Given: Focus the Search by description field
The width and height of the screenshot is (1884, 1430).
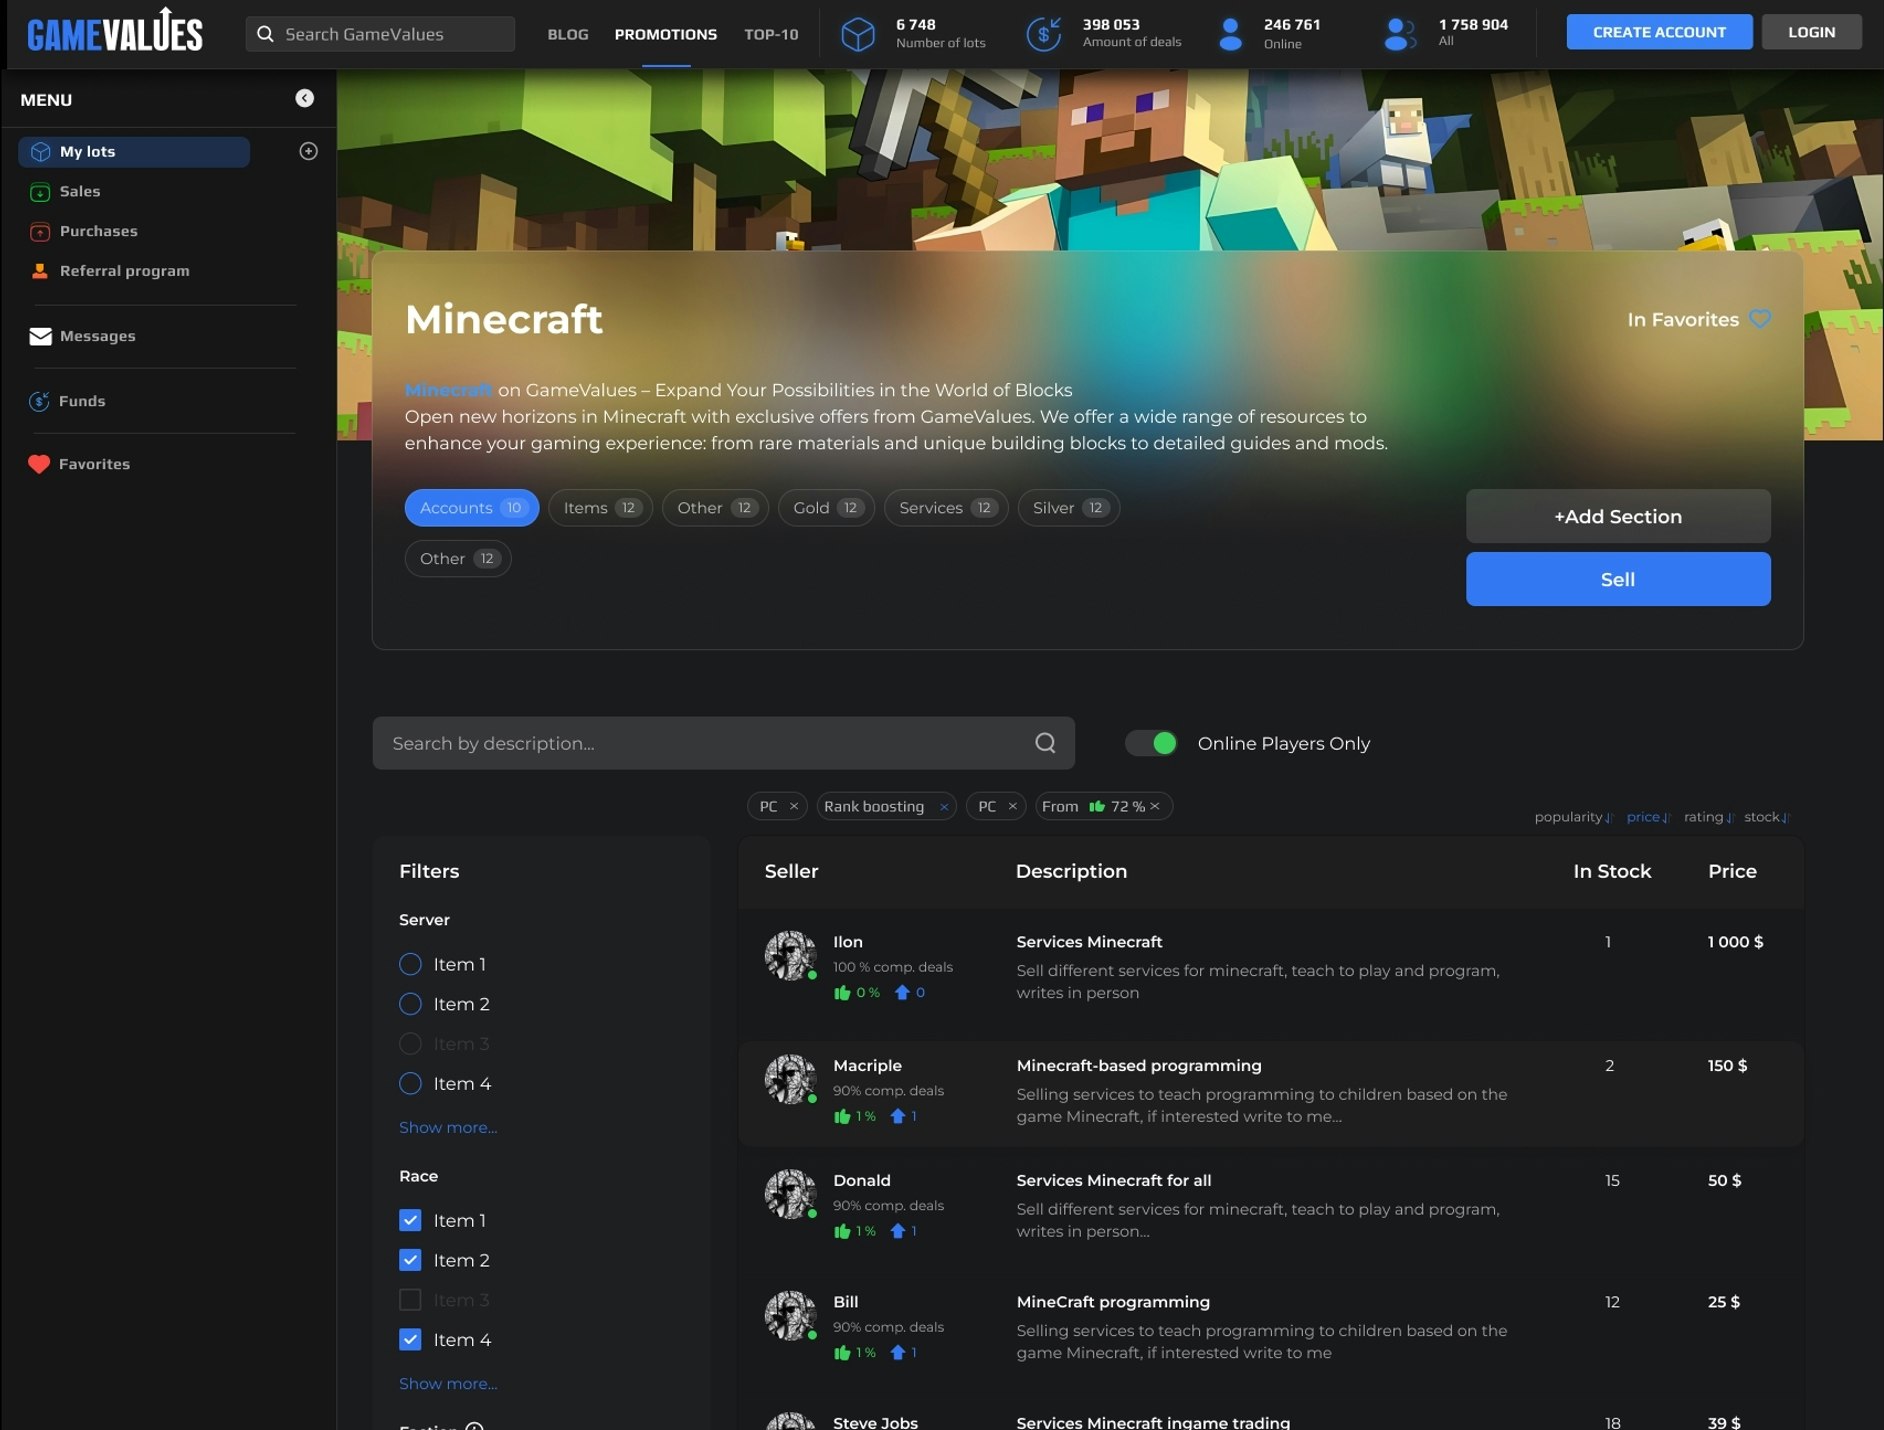Looking at the screenshot, I should [x=723, y=743].
